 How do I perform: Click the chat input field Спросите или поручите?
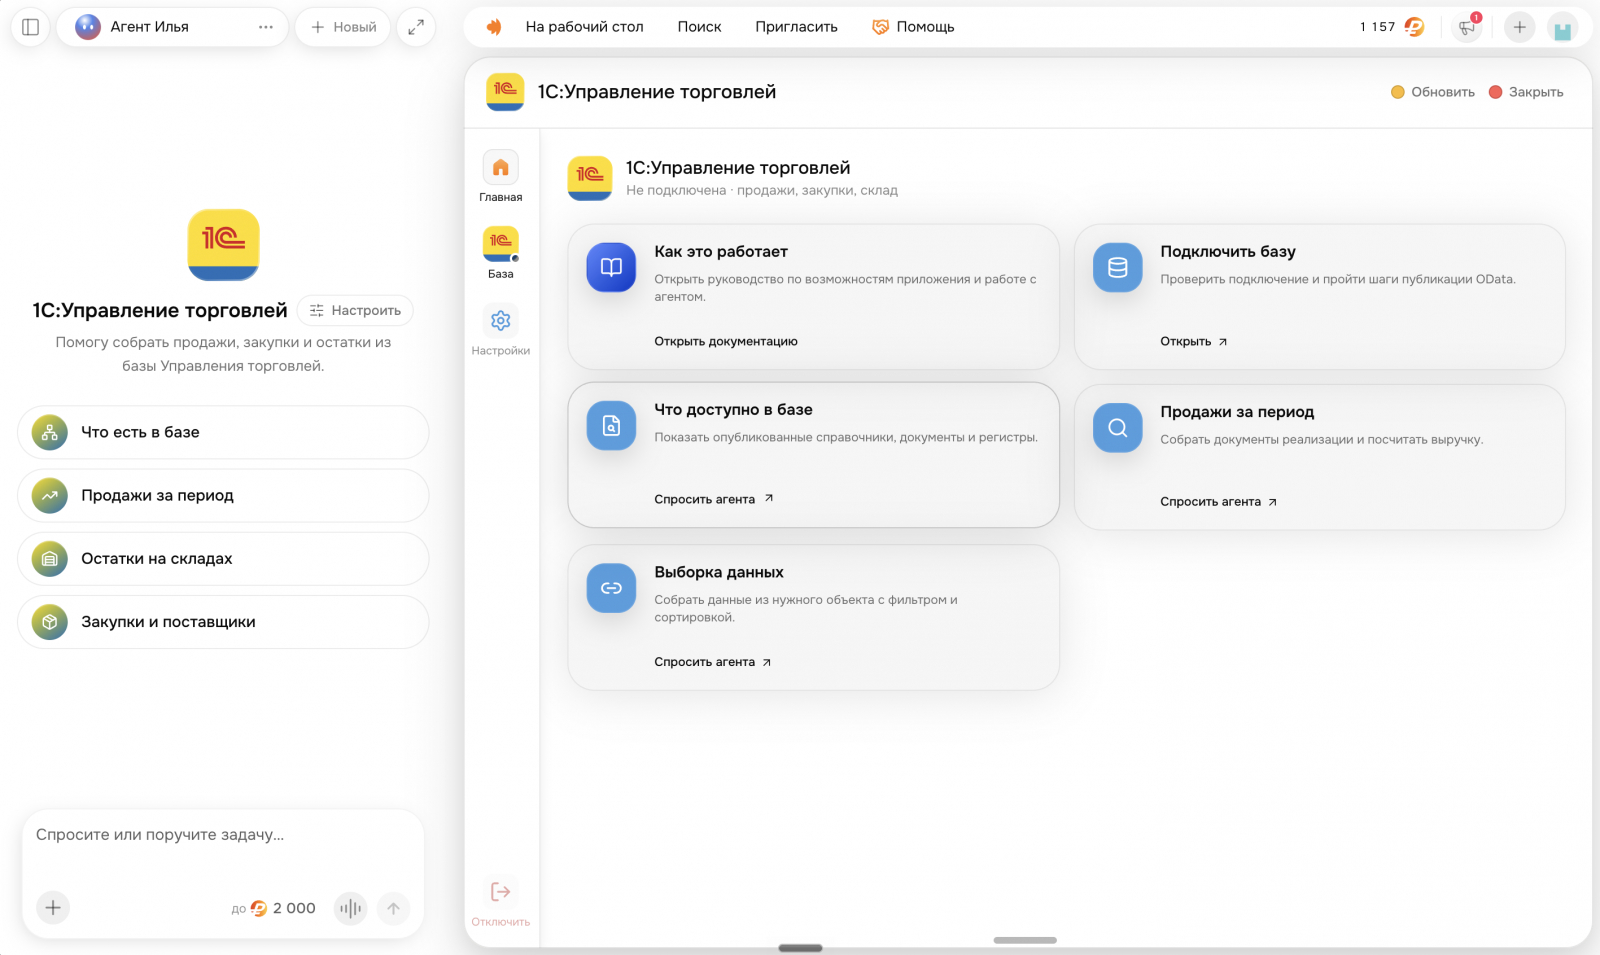(223, 835)
